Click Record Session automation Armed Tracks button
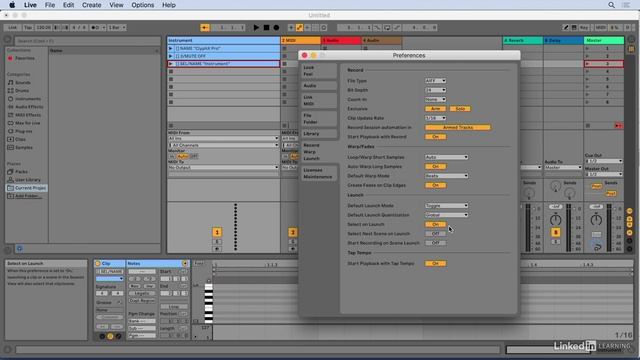The height and width of the screenshot is (360, 640). [458, 127]
